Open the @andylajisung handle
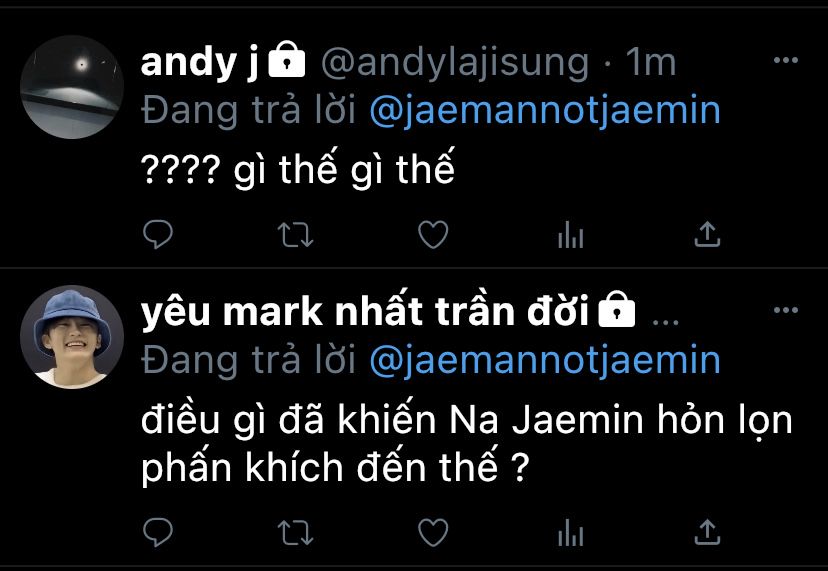828x571 pixels. pos(455,63)
